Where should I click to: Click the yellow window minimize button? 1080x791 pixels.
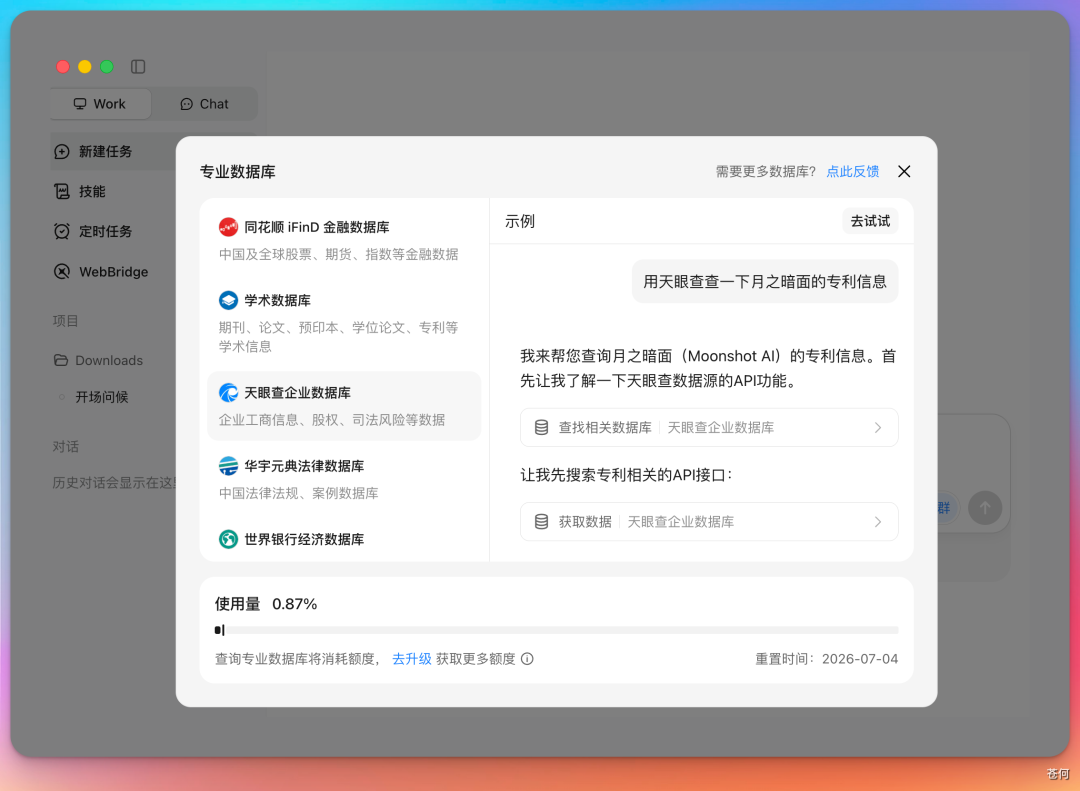click(x=85, y=67)
